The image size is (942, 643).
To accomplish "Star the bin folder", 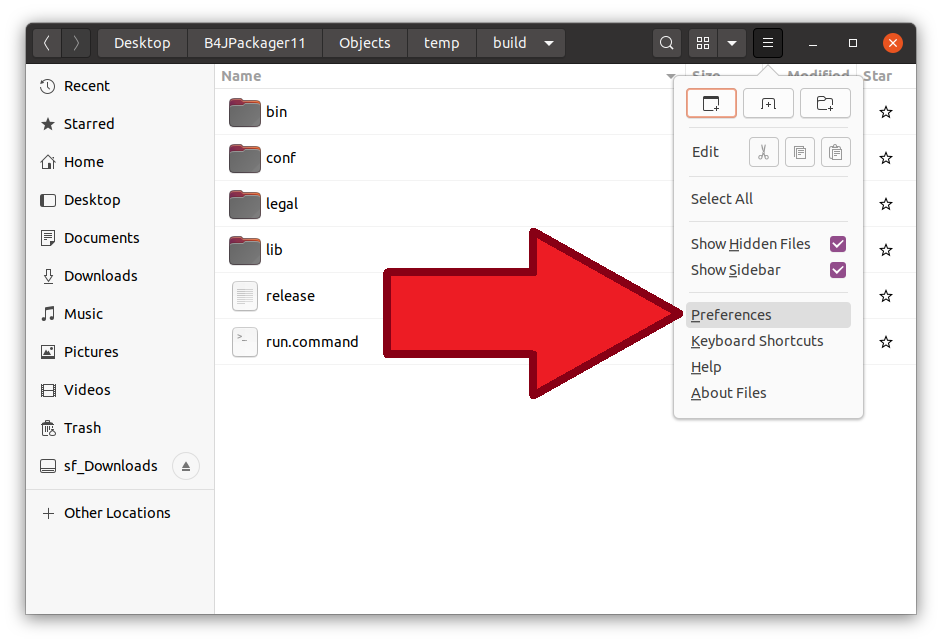I will coord(886,112).
